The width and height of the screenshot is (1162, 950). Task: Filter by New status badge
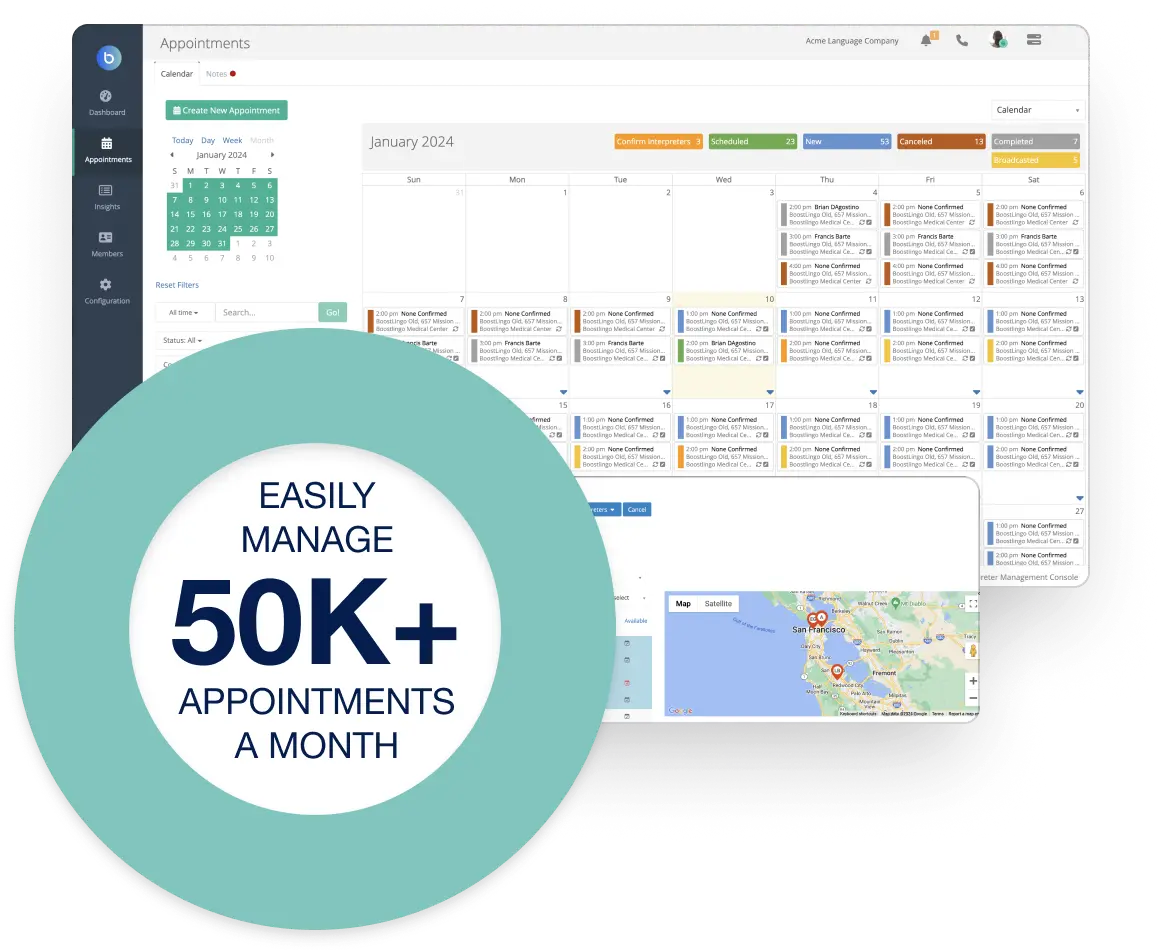[x=846, y=142]
